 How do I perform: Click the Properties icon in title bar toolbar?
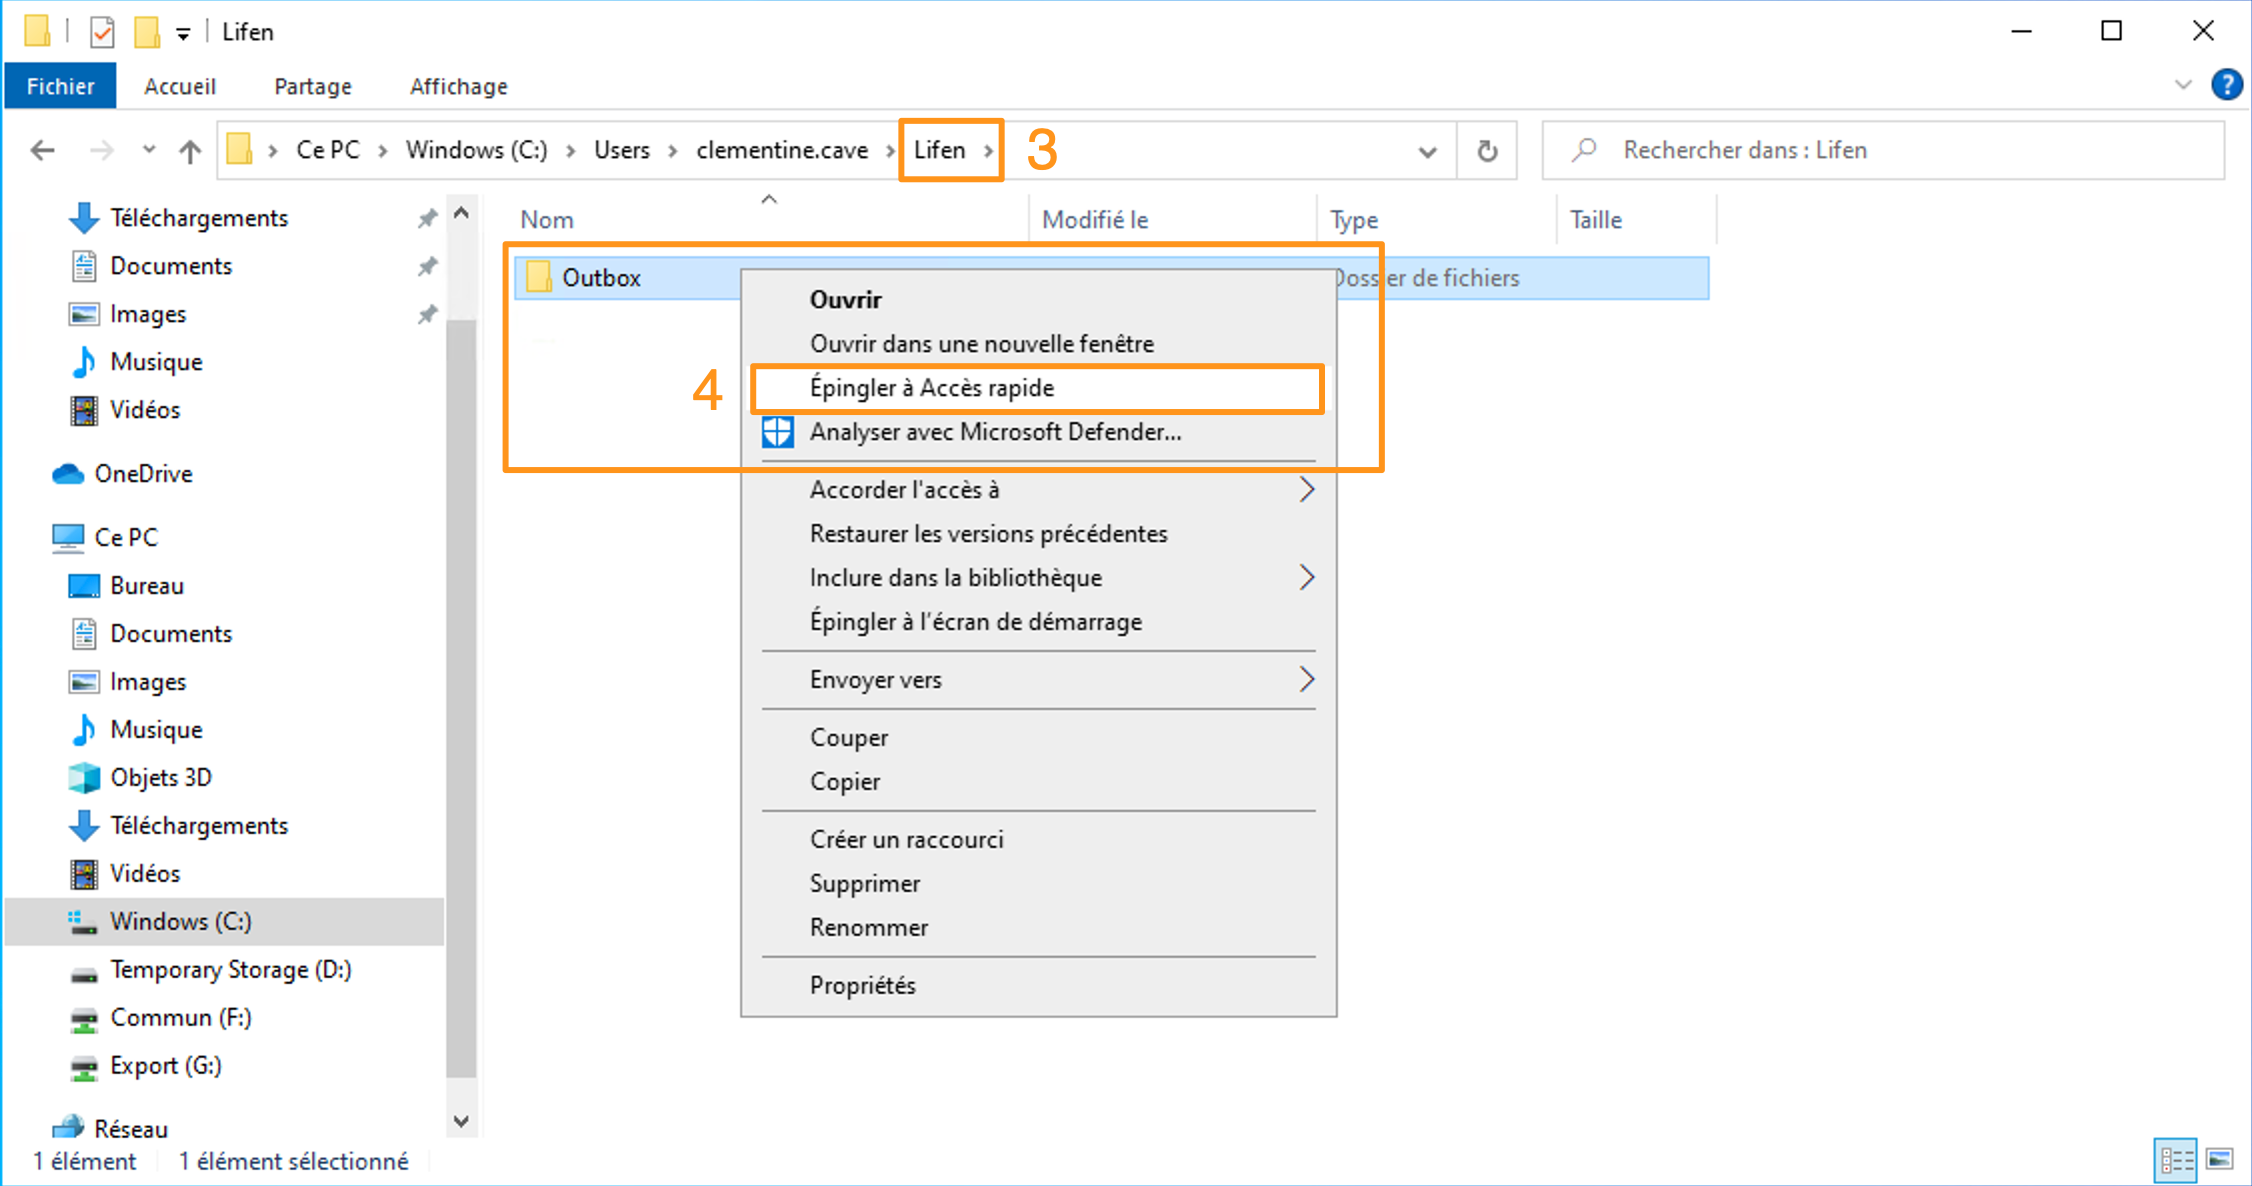pos(101,32)
